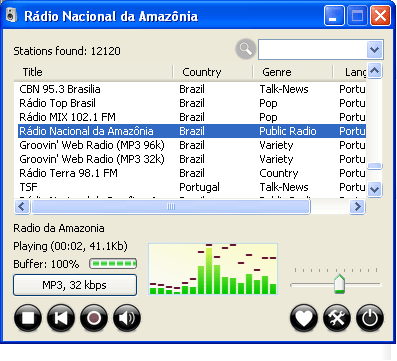Click the magnifier search icon
The width and height of the screenshot is (397, 361).
coord(246,49)
